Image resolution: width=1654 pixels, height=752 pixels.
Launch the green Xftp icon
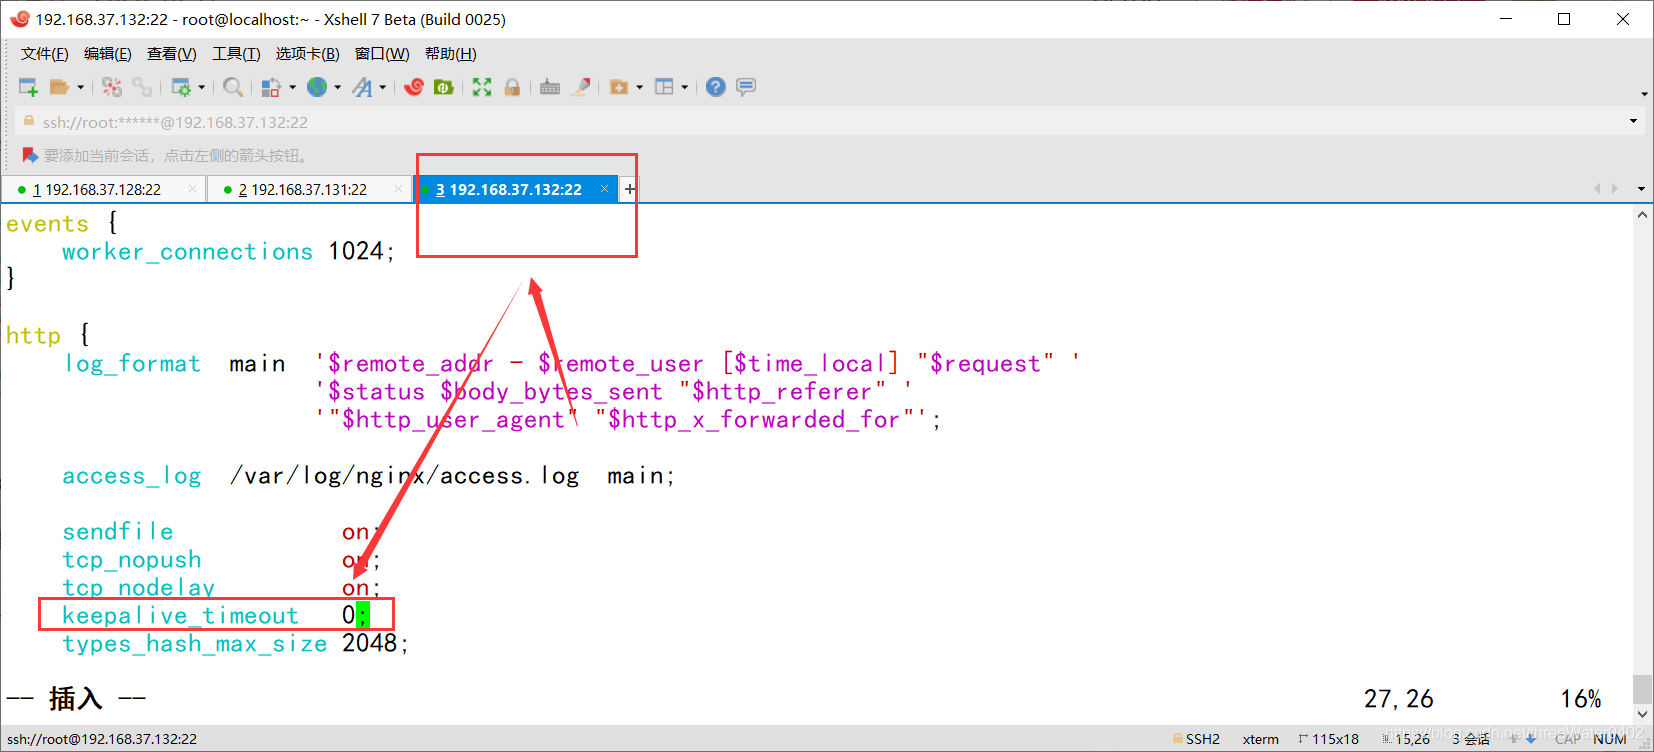444,87
